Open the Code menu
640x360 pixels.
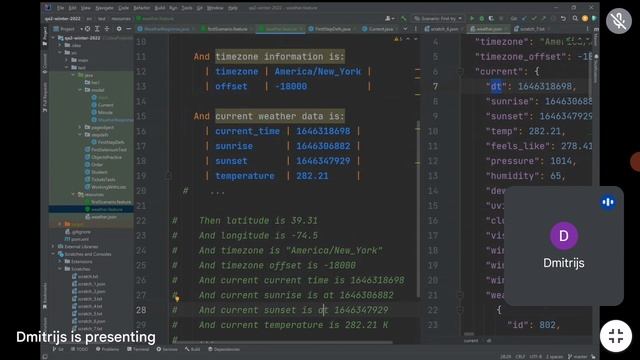124,8
